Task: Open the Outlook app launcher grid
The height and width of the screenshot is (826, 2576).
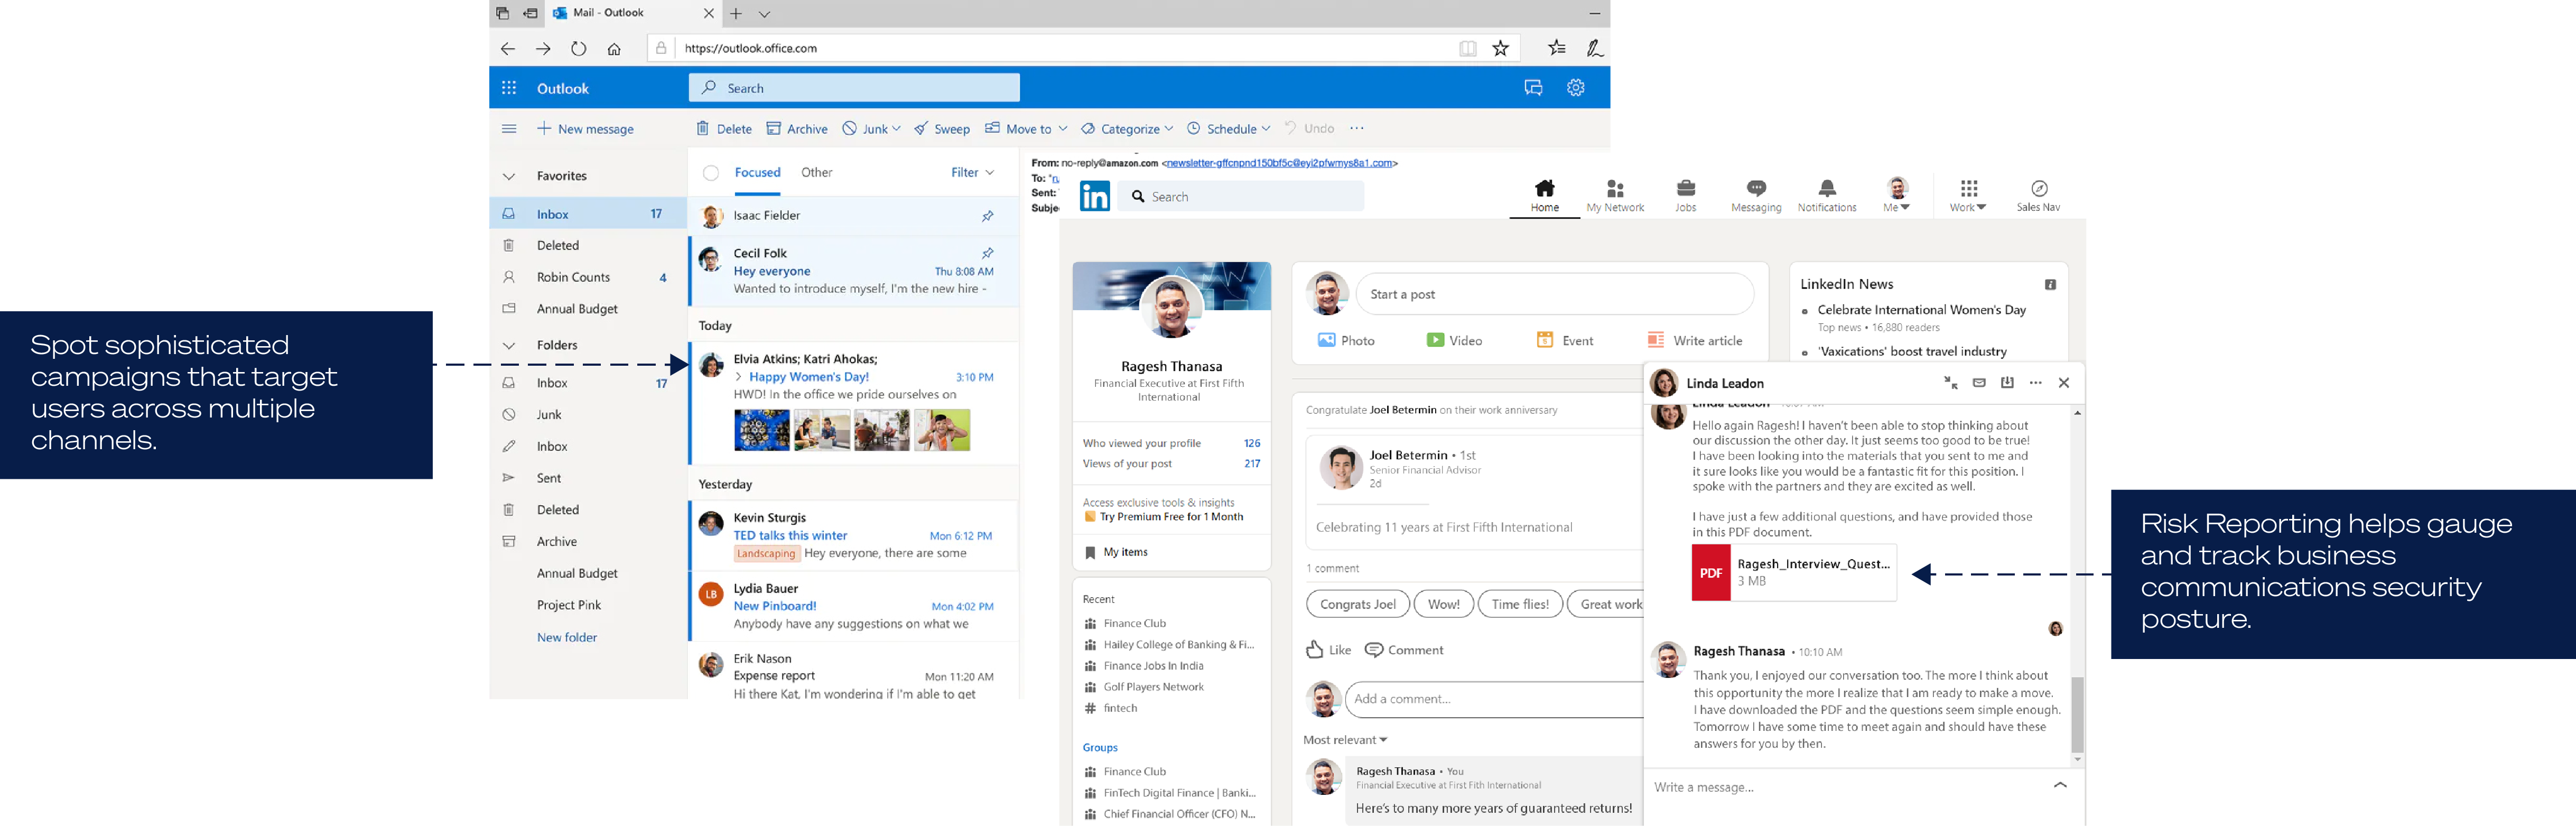Action: (x=509, y=88)
